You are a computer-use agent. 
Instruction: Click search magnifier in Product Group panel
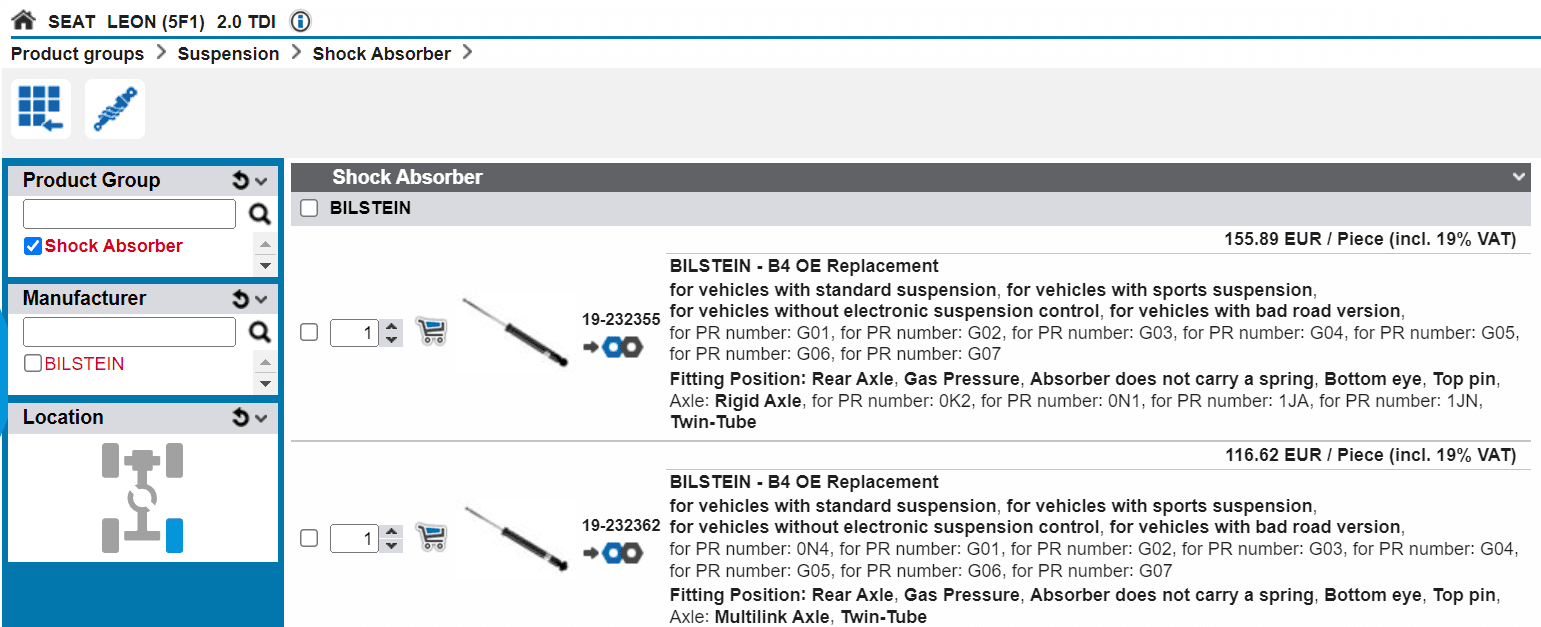(x=260, y=214)
